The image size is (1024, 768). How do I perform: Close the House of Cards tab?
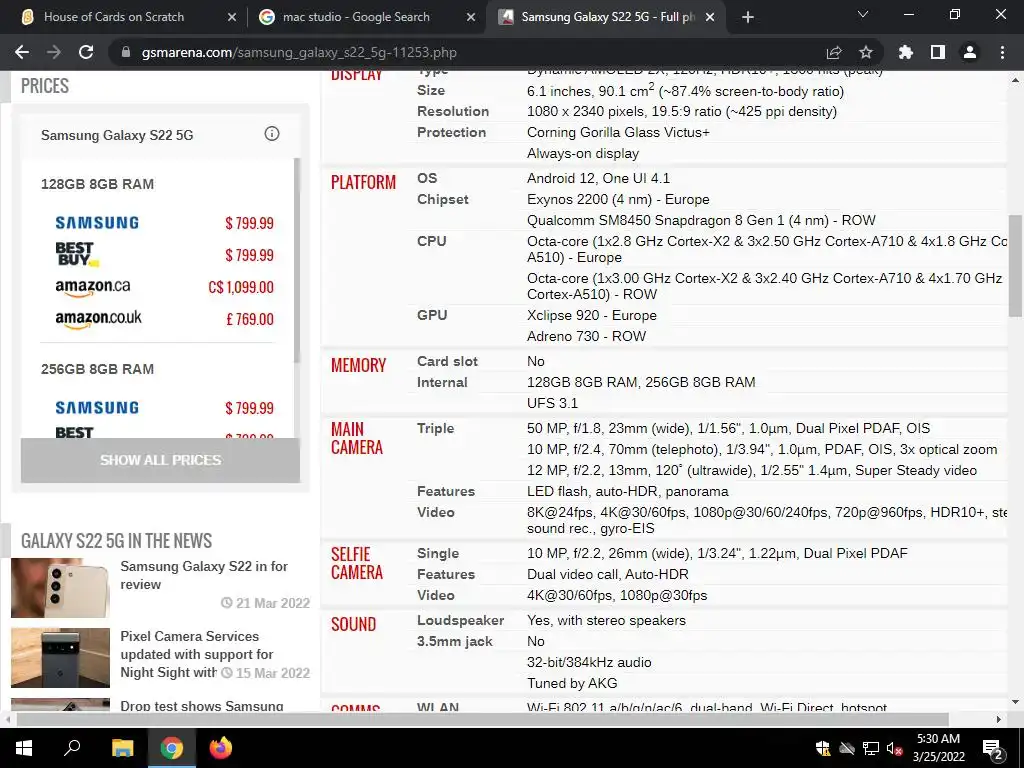pyautogui.click(x=232, y=17)
